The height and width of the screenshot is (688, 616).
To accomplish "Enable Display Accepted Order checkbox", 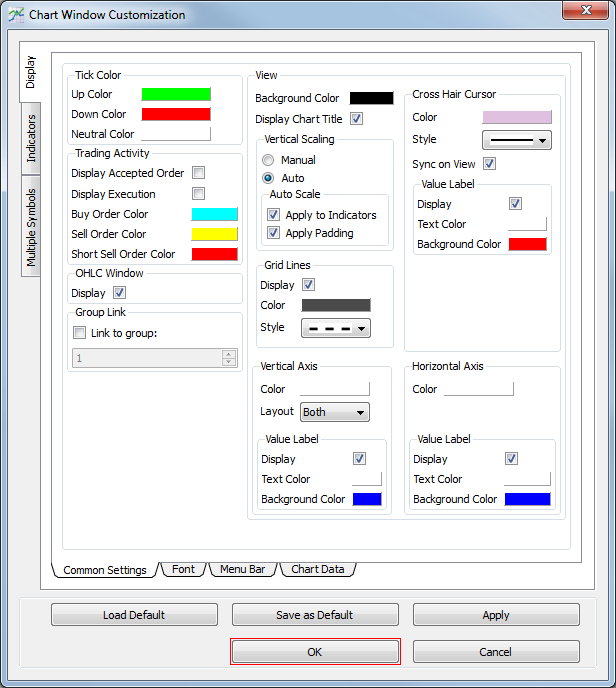I will pyautogui.click(x=199, y=173).
